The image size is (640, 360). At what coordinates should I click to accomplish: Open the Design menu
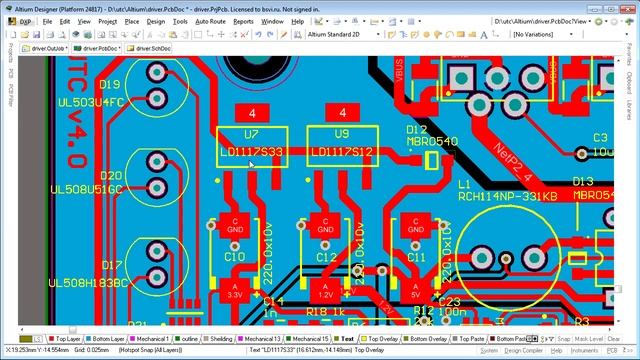[x=156, y=22]
